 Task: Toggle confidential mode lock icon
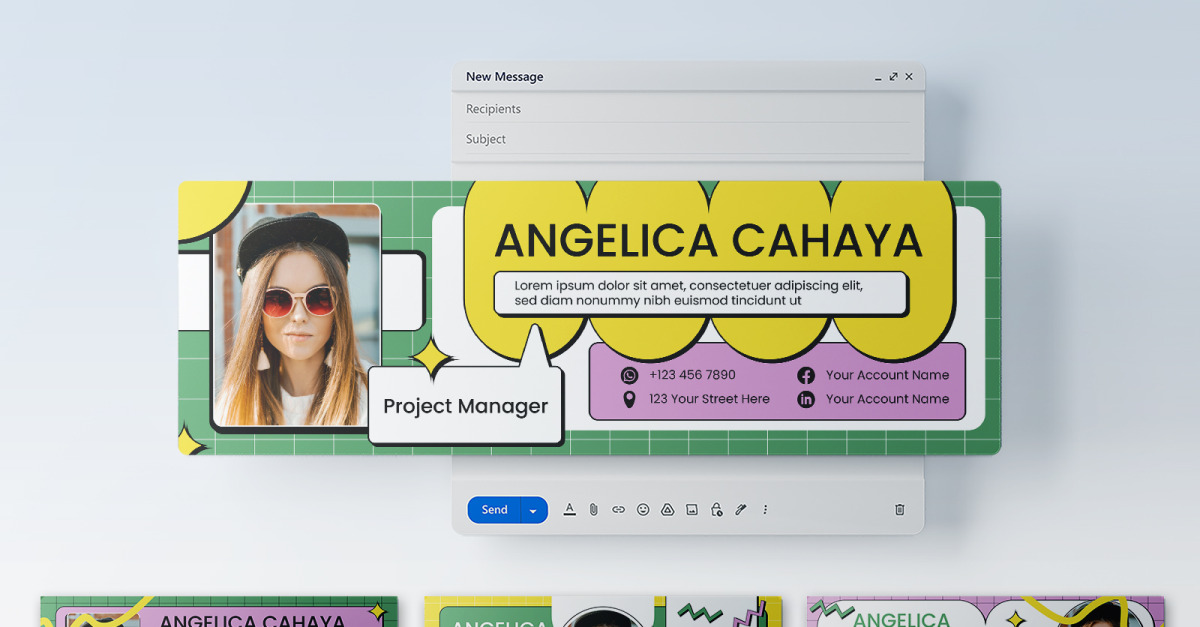pyautogui.click(x=717, y=510)
